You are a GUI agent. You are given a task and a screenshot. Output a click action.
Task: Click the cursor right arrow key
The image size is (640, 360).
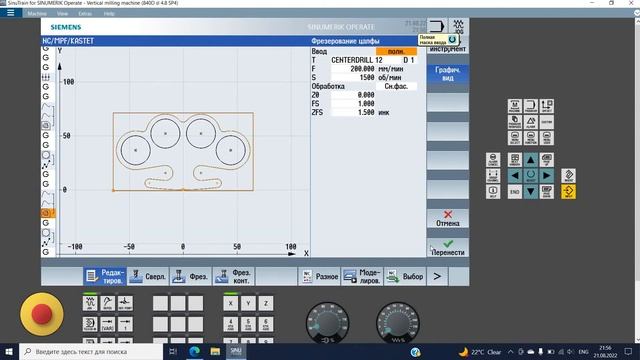(x=547, y=176)
